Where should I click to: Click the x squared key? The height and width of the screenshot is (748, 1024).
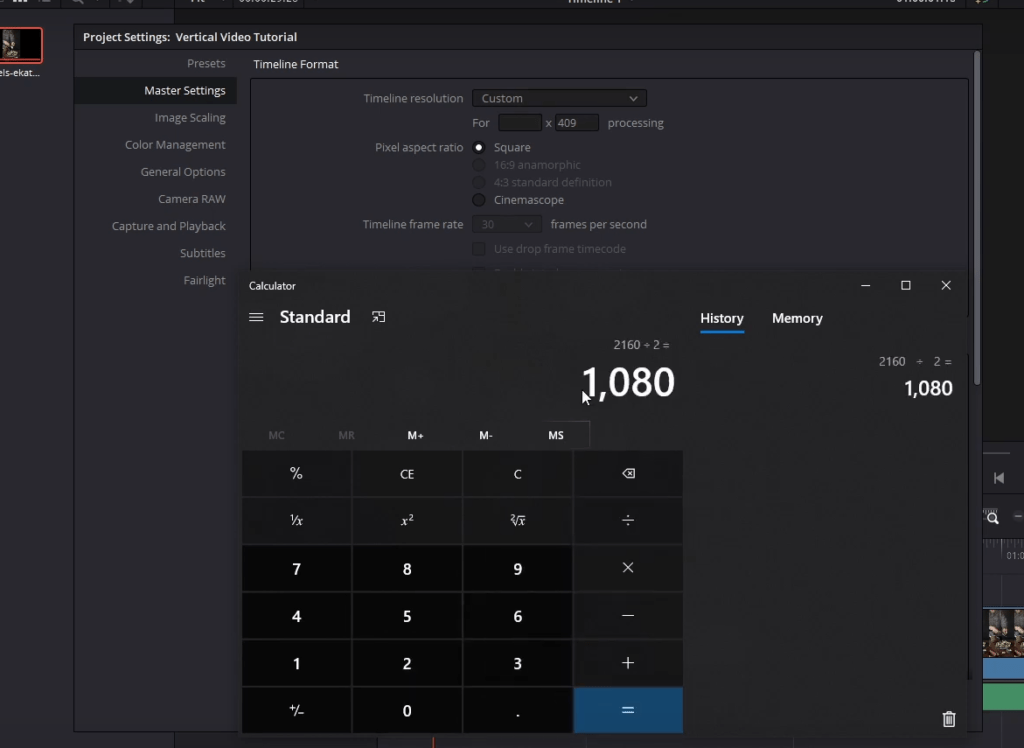pos(407,521)
